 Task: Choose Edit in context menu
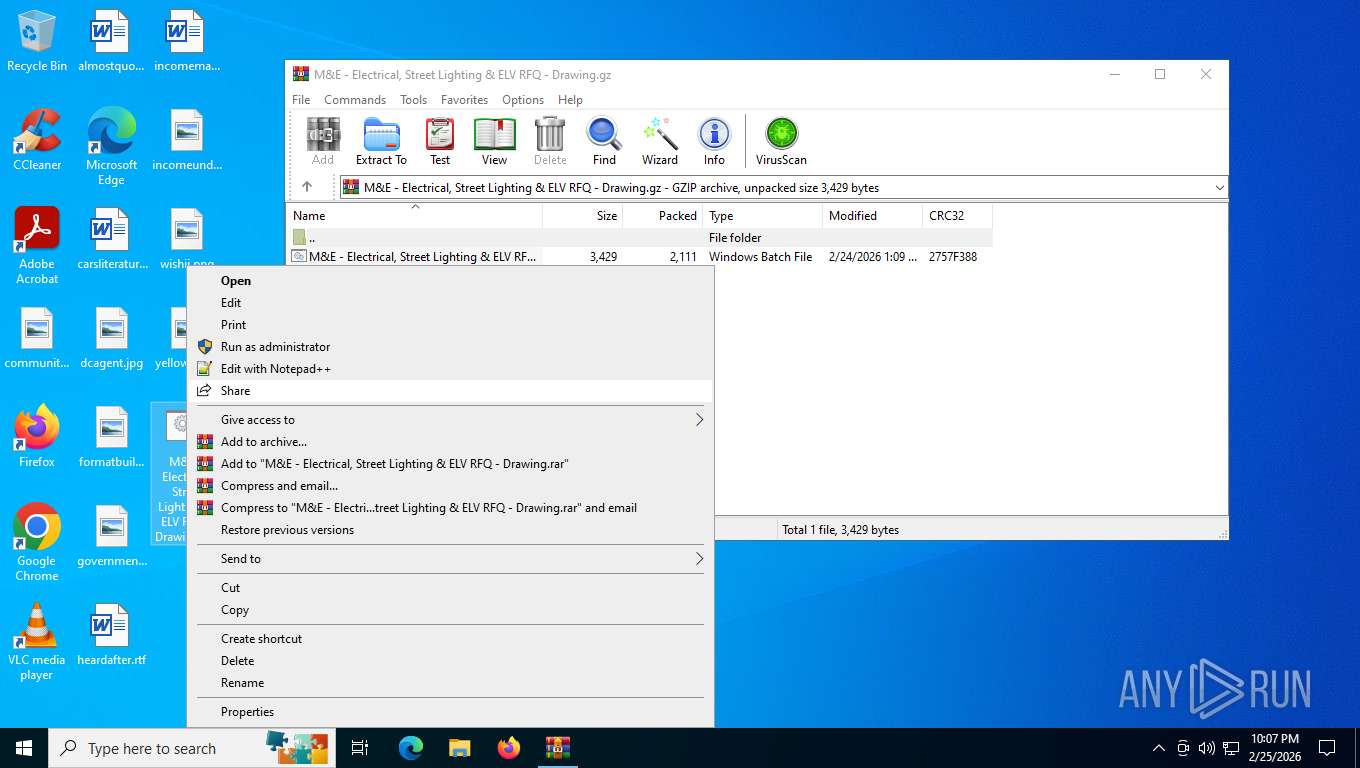coord(450,303)
